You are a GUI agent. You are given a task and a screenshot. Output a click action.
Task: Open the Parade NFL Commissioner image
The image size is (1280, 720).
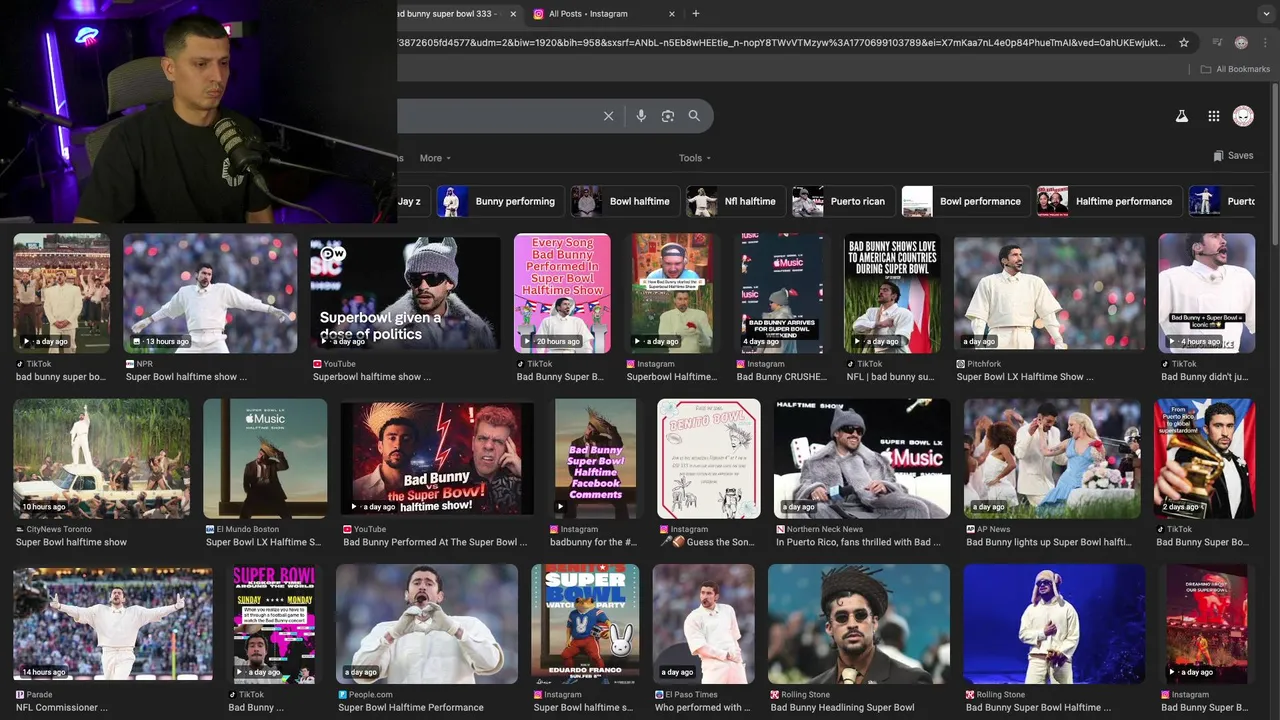pyautogui.click(x=113, y=623)
